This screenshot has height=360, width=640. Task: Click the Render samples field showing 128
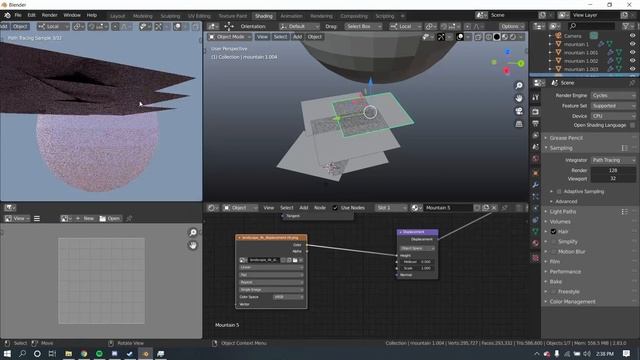(x=613, y=170)
